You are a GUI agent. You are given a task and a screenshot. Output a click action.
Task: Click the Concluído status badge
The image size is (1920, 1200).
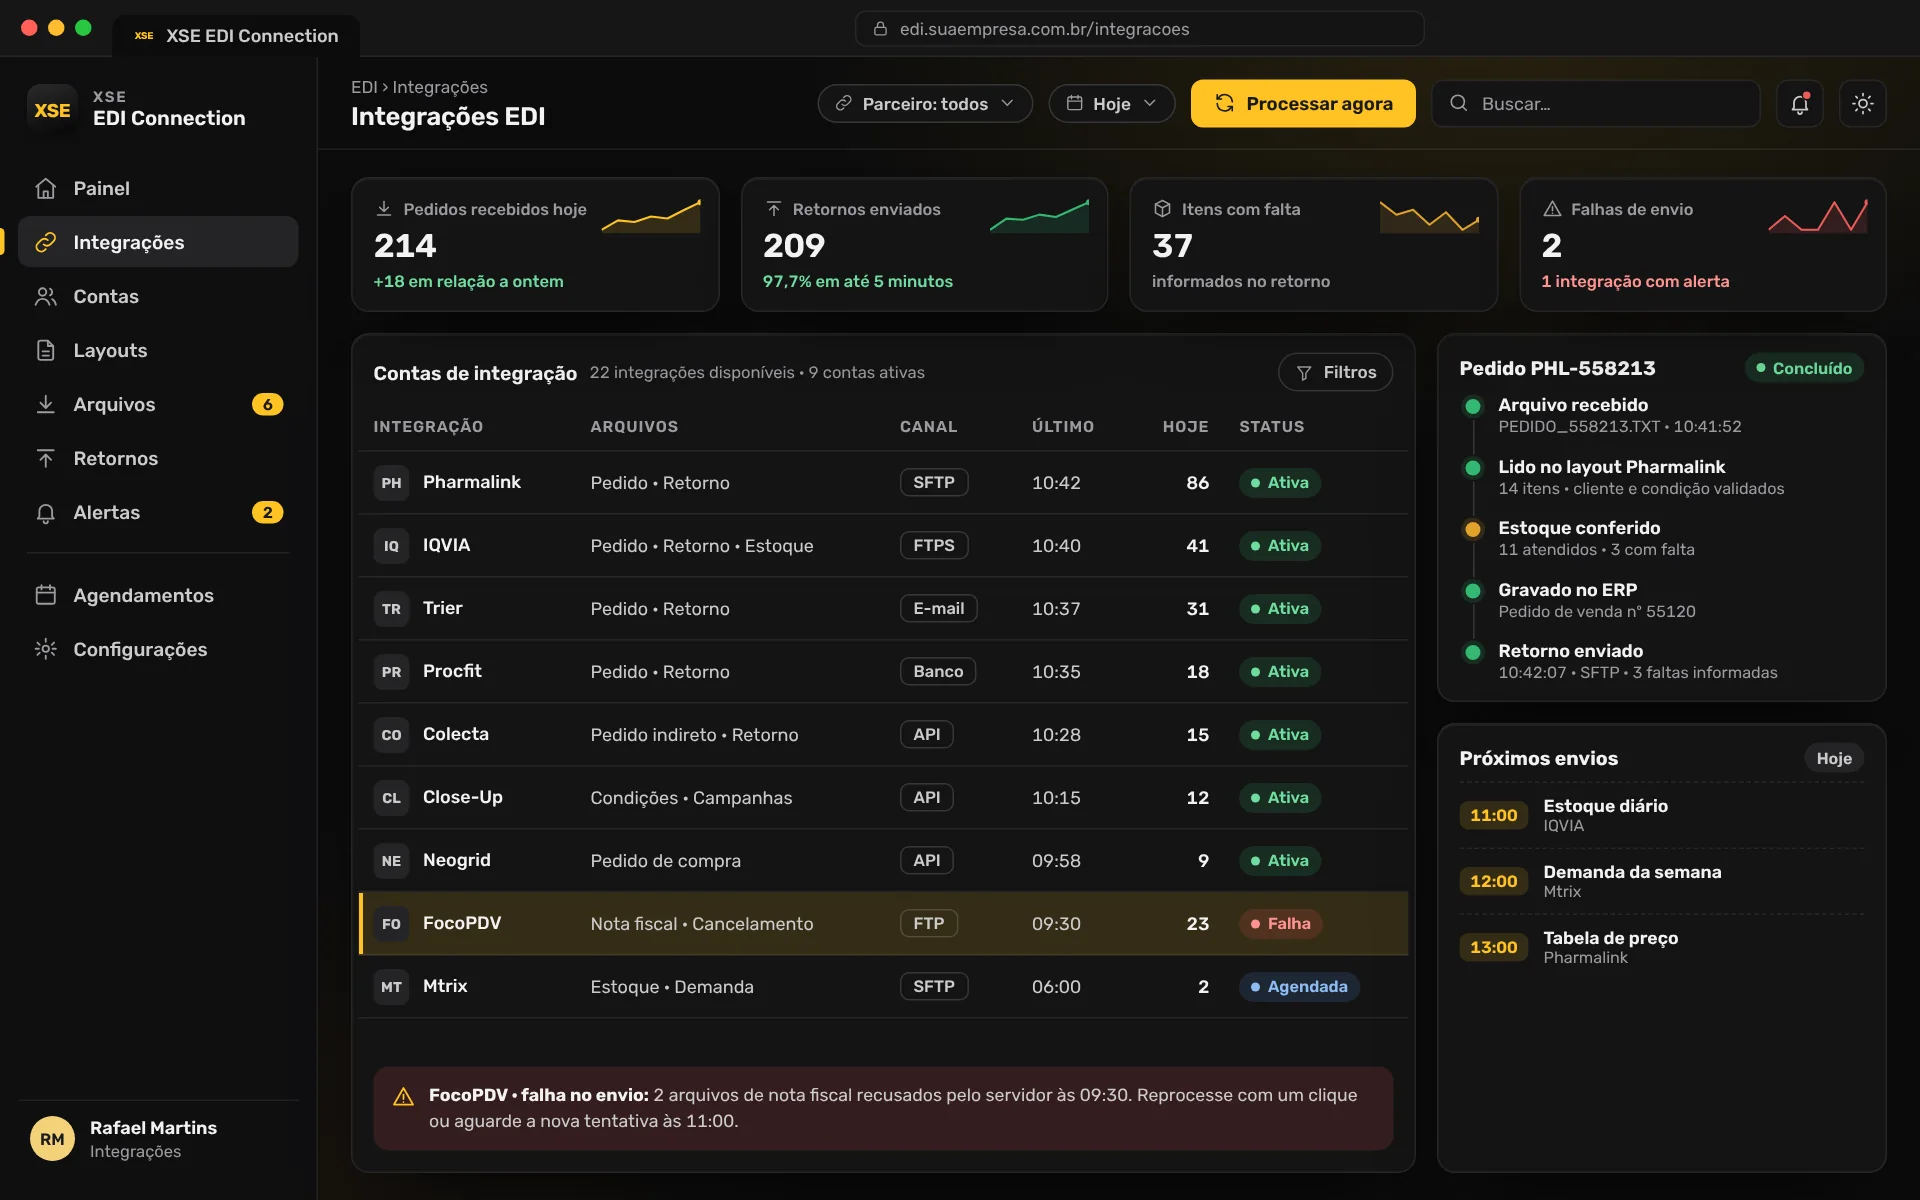[x=1804, y=368]
